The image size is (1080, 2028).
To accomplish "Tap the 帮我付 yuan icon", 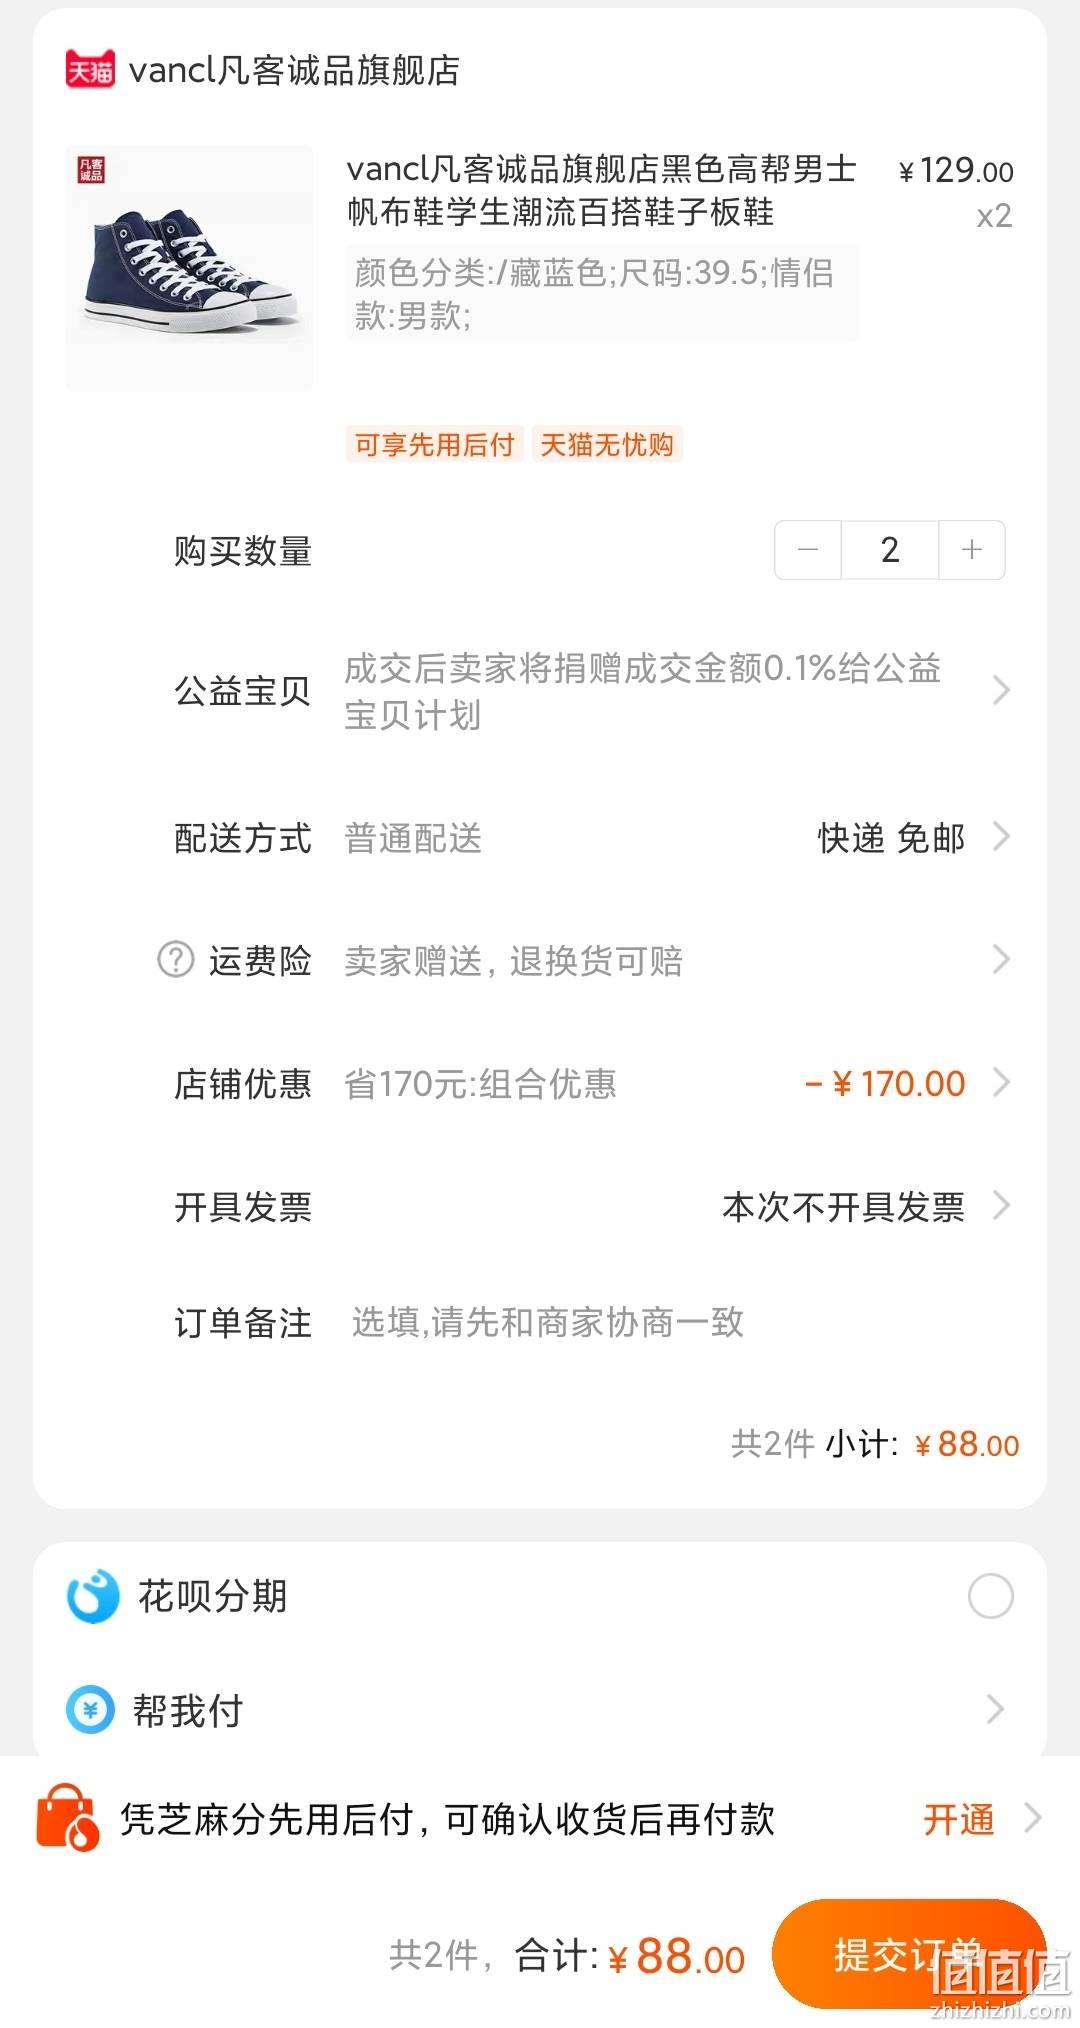I will coord(91,1710).
